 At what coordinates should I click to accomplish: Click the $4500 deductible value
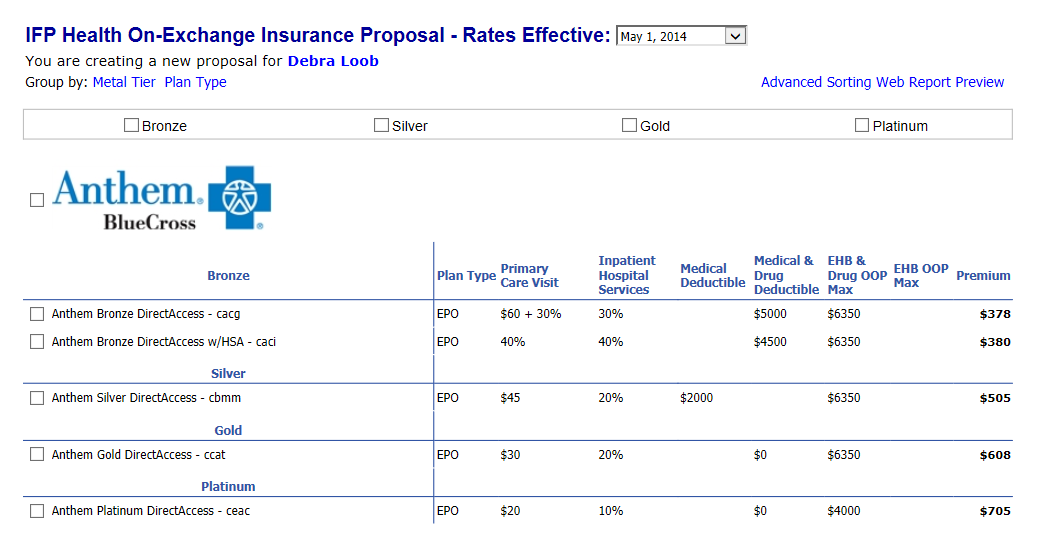click(770, 341)
